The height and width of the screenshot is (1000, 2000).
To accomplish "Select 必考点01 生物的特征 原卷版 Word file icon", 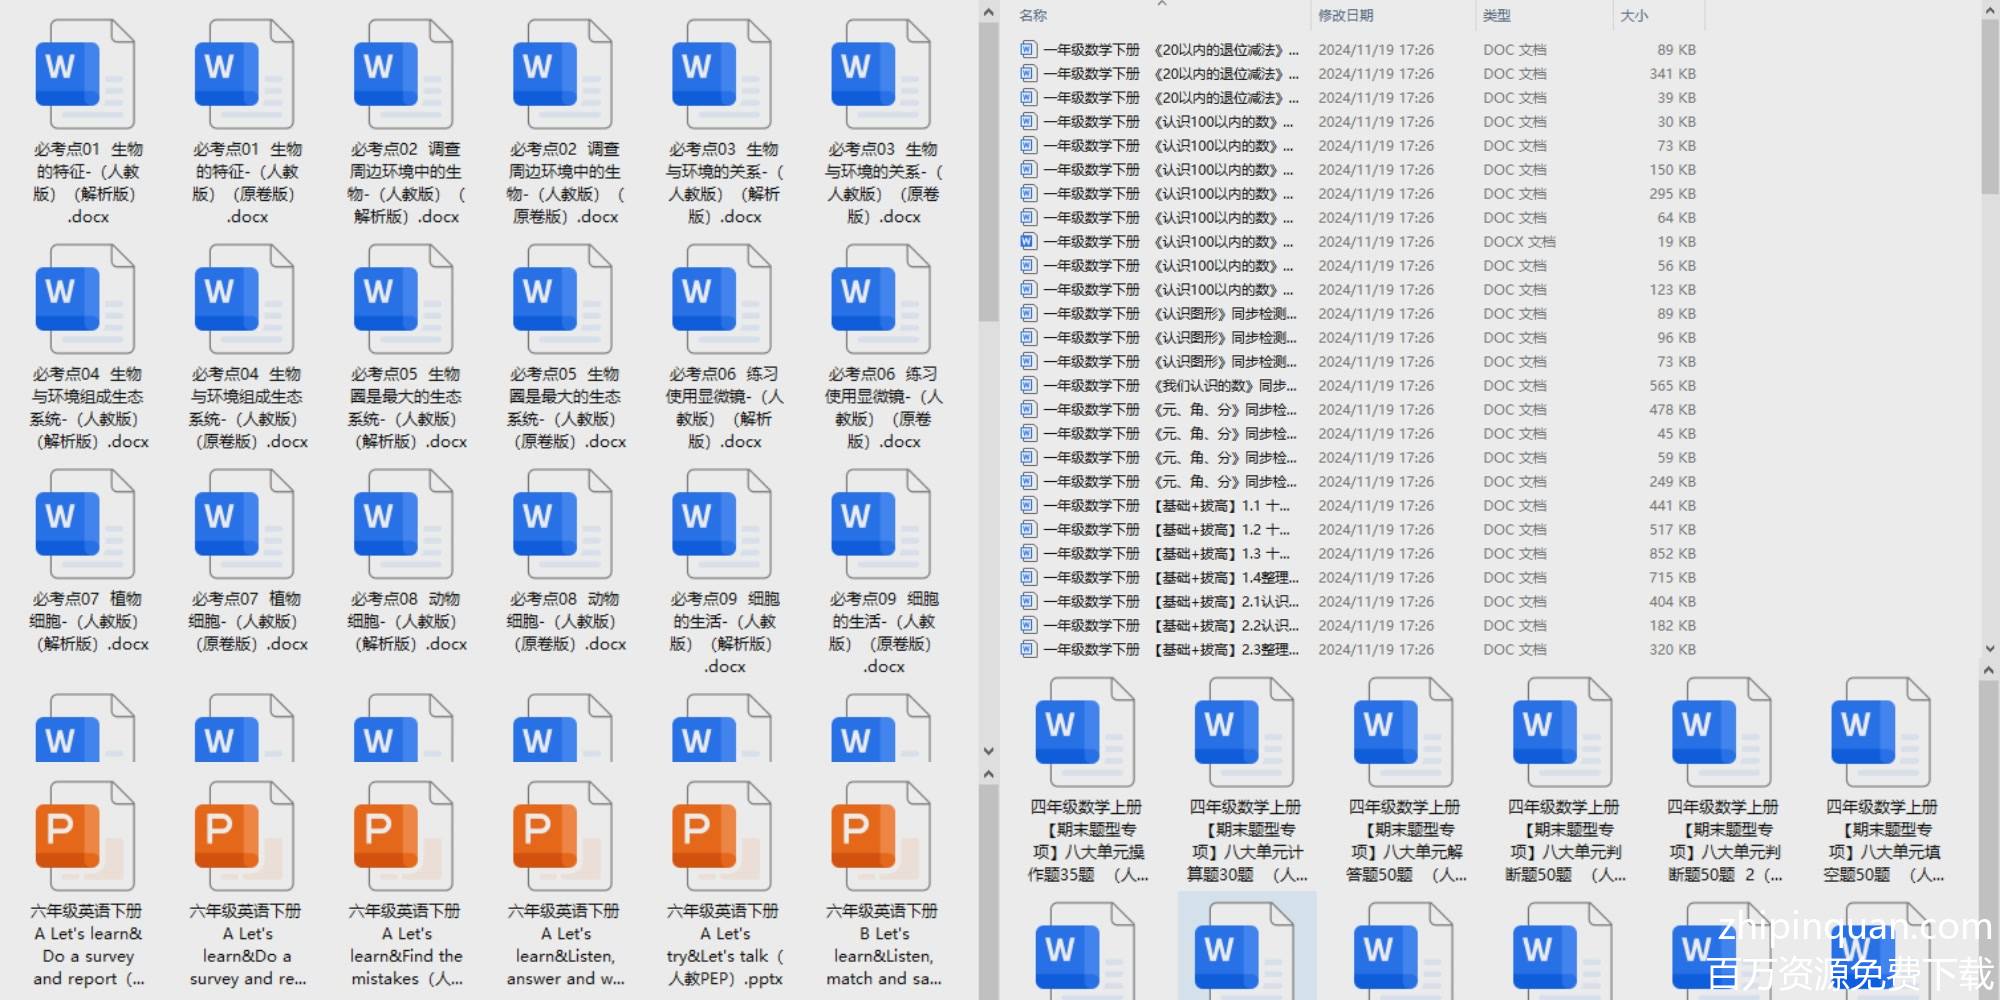I will click(244, 75).
